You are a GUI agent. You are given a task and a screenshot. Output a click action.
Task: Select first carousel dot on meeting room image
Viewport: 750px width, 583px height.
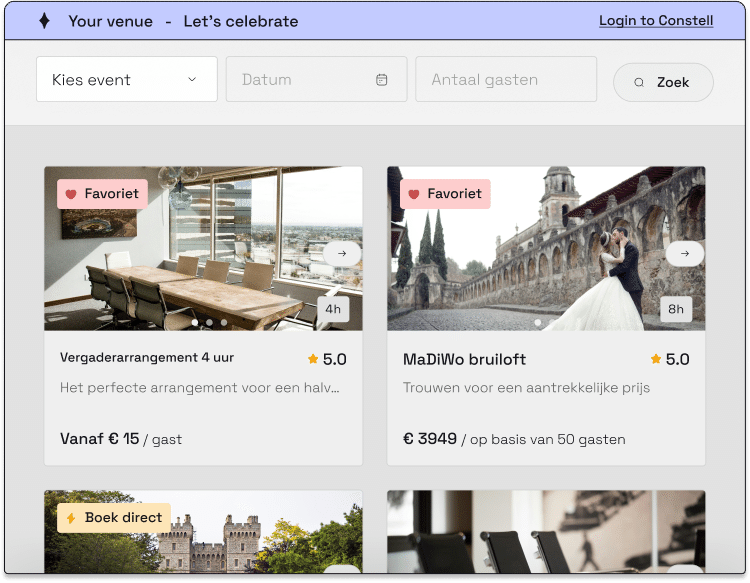tap(195, 323)
